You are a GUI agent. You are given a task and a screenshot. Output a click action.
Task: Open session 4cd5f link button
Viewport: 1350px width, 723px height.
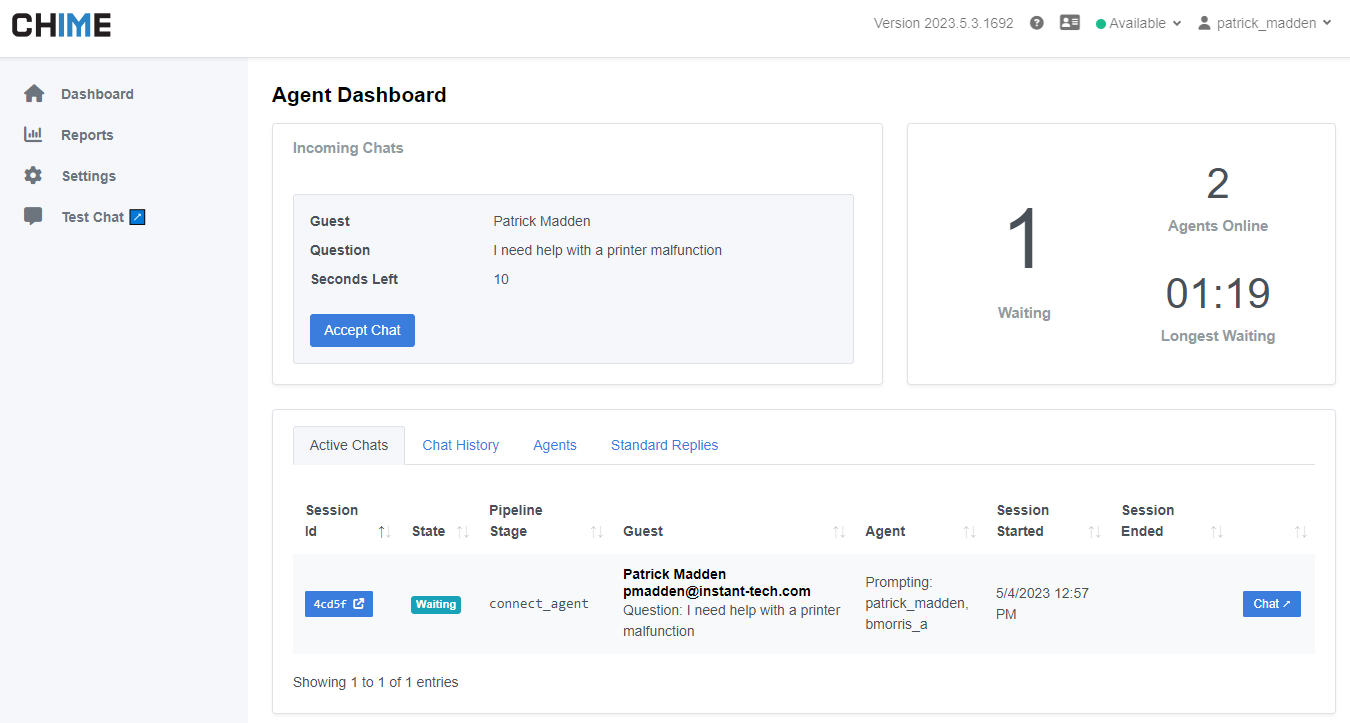(x=339, y=604)
